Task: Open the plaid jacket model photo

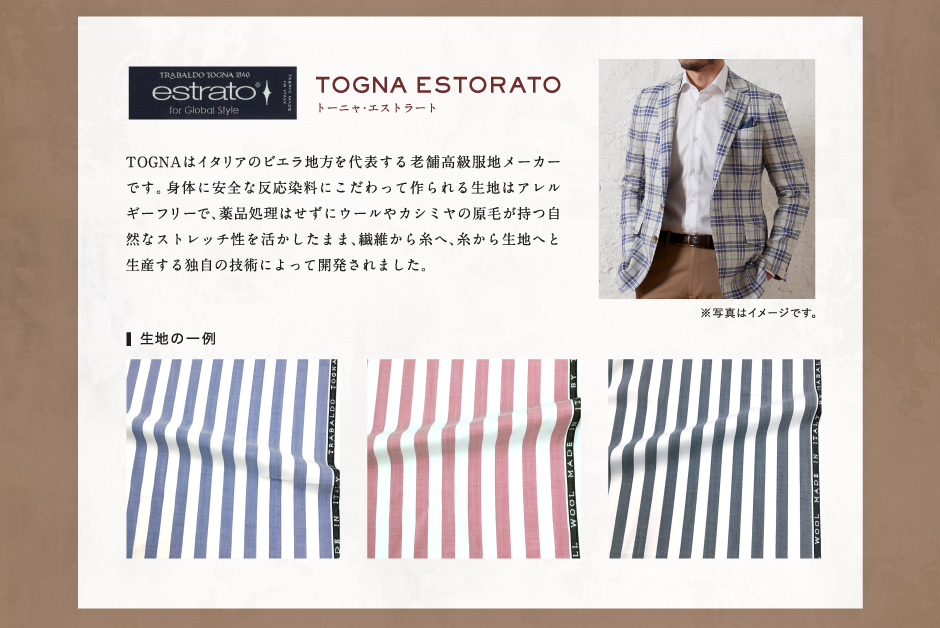Action: tap(706, 179)
